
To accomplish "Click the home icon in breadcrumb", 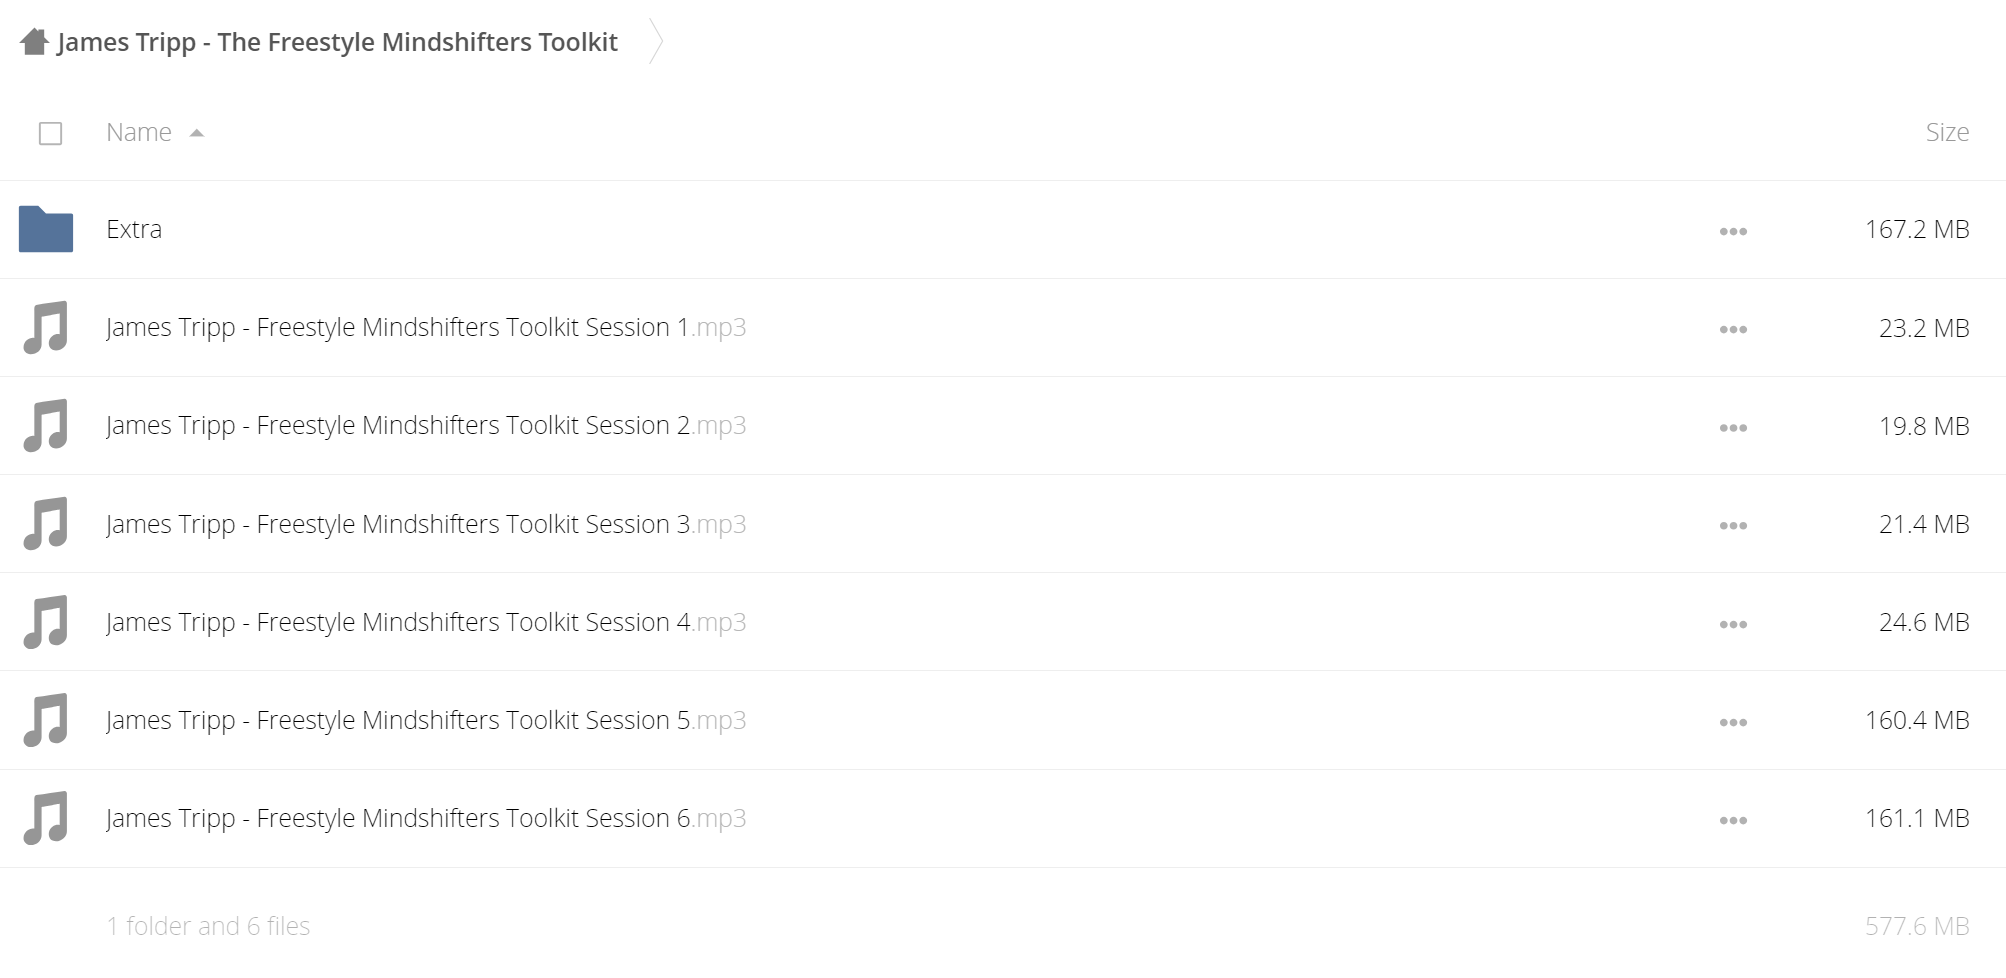I will 34,42.
